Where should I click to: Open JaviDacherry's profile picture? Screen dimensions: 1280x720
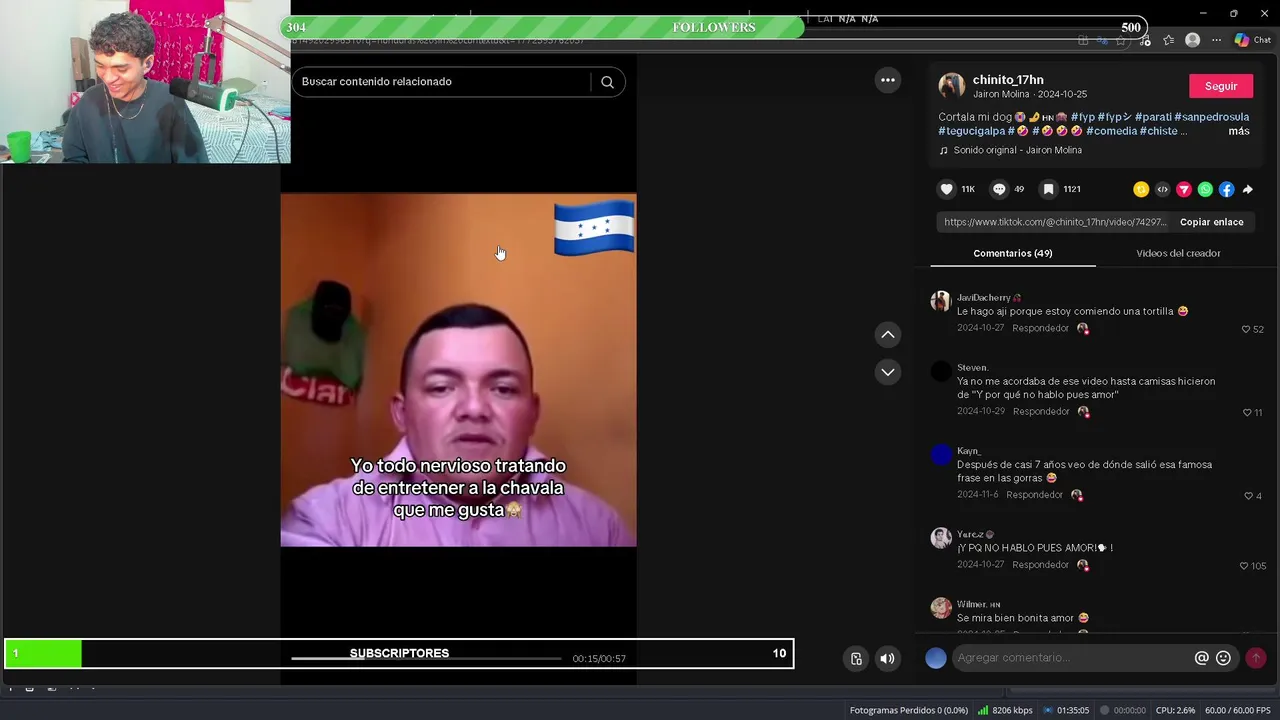coord(941,301)
